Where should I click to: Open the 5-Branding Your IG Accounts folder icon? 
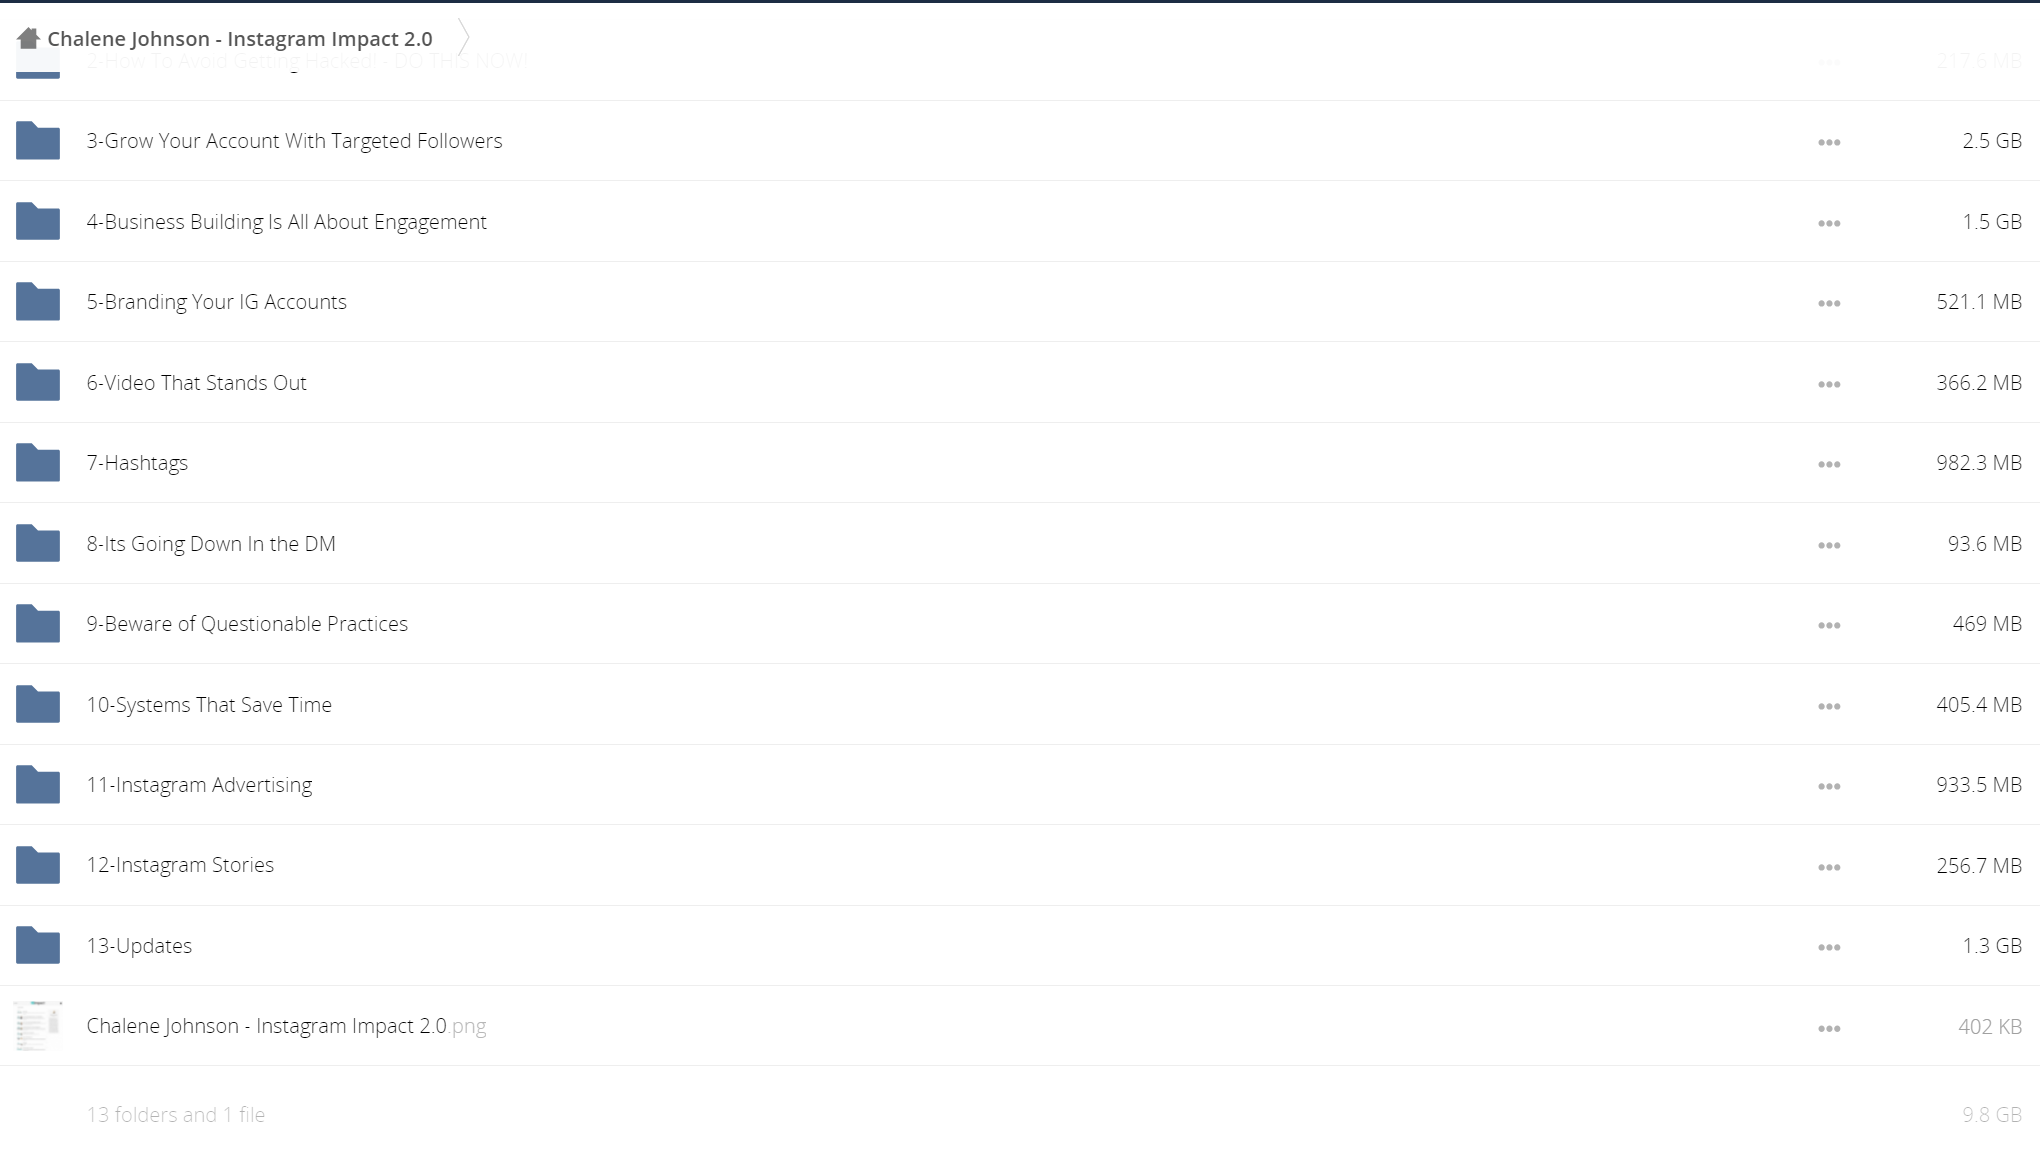click(38, 302)
